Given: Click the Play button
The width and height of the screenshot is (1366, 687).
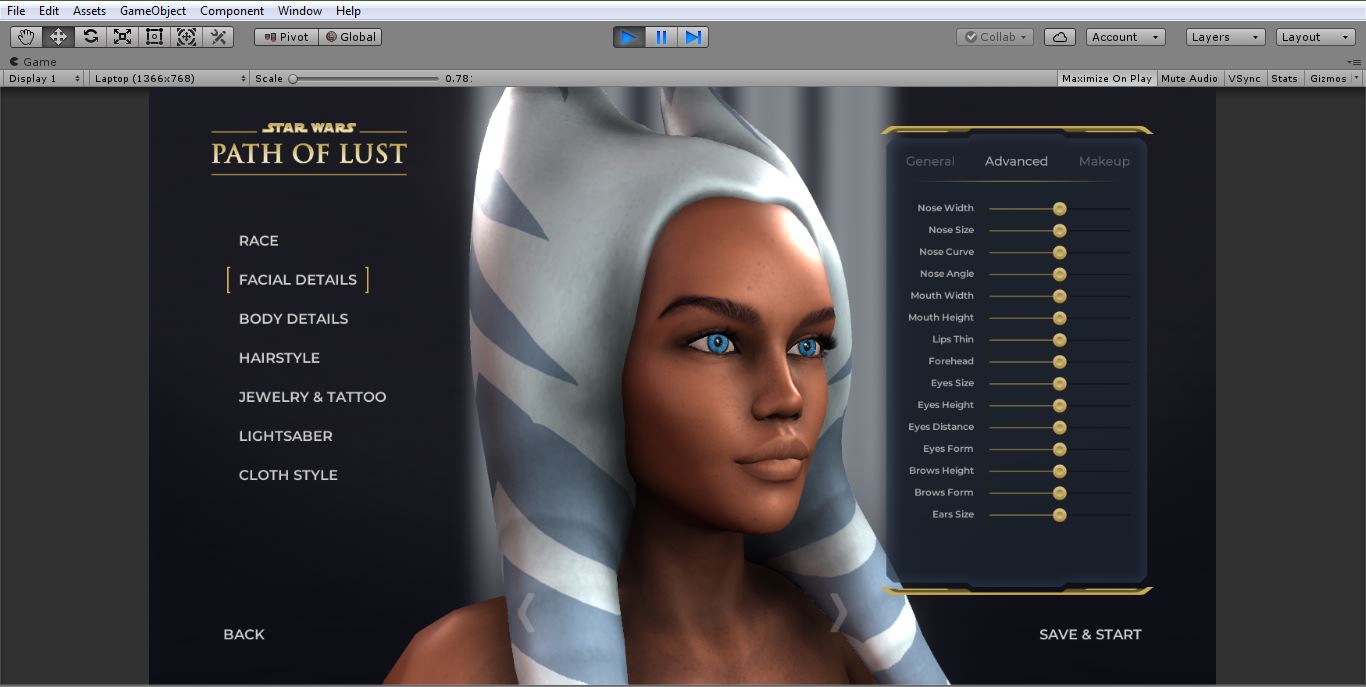Looking at the screenshot, I should 629,37.
